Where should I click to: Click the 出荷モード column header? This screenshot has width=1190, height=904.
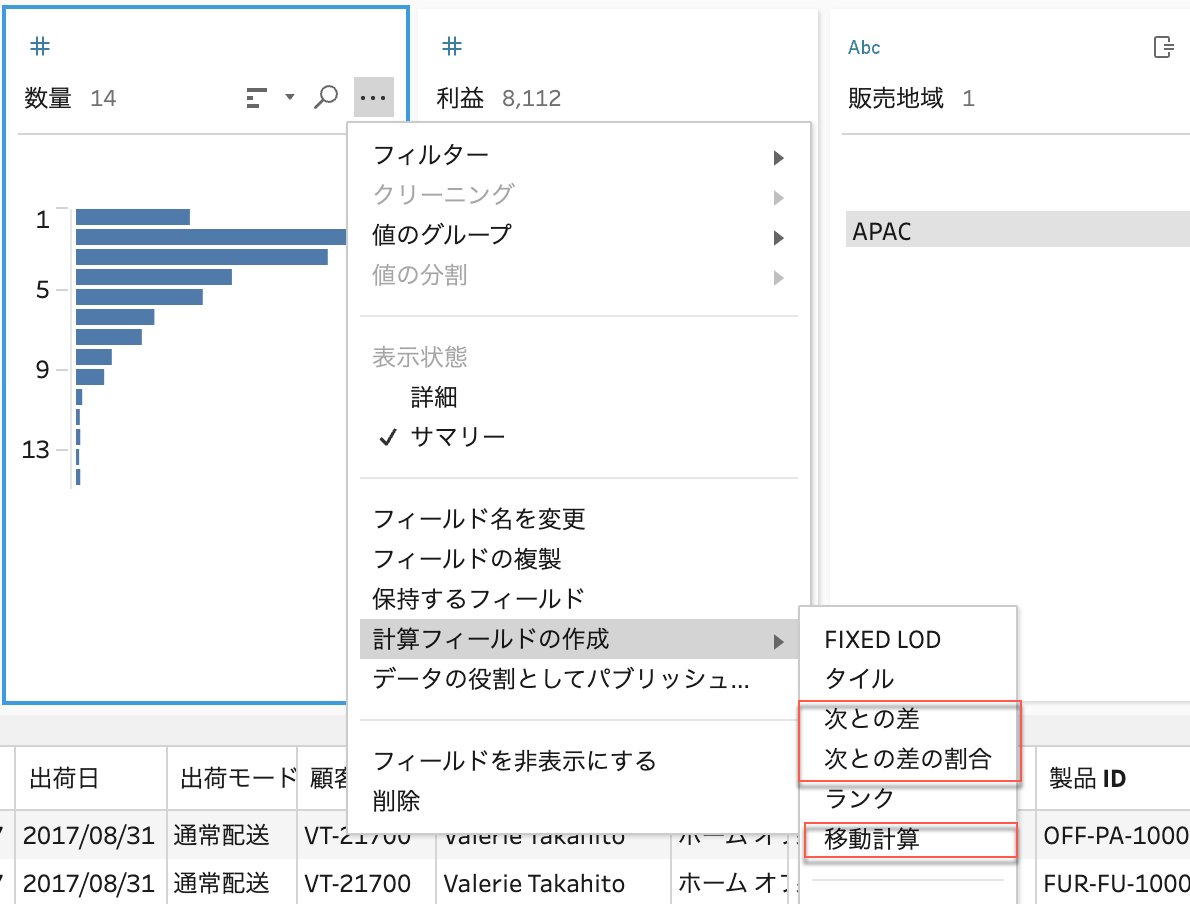pos(232,778)
